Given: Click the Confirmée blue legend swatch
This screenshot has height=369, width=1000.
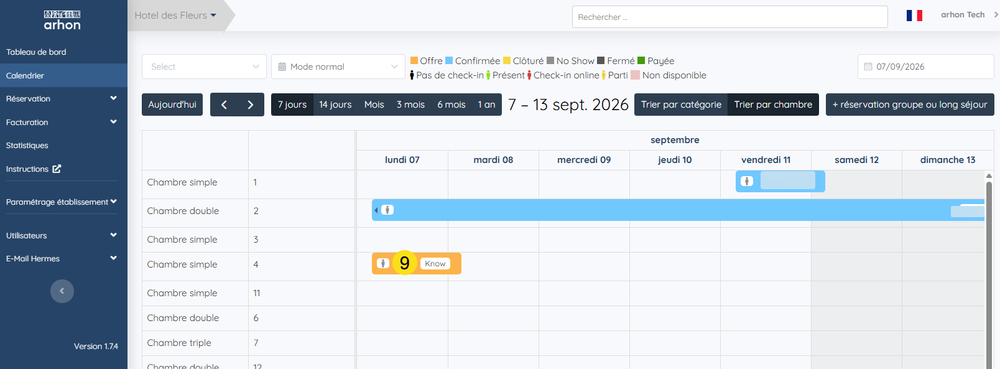Looking at the screenshot, I should (x=449, y=61).
